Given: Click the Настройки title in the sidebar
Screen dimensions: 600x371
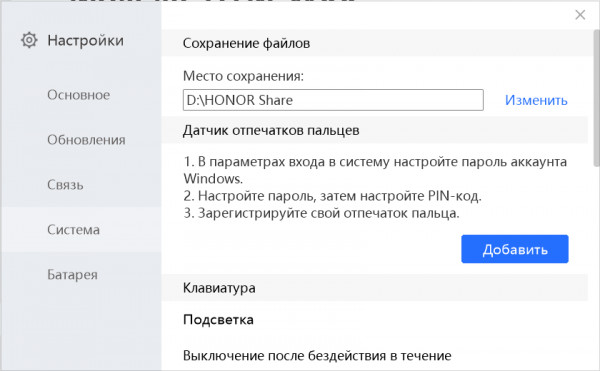Looking at the screenshot, I should coord(86,41).
